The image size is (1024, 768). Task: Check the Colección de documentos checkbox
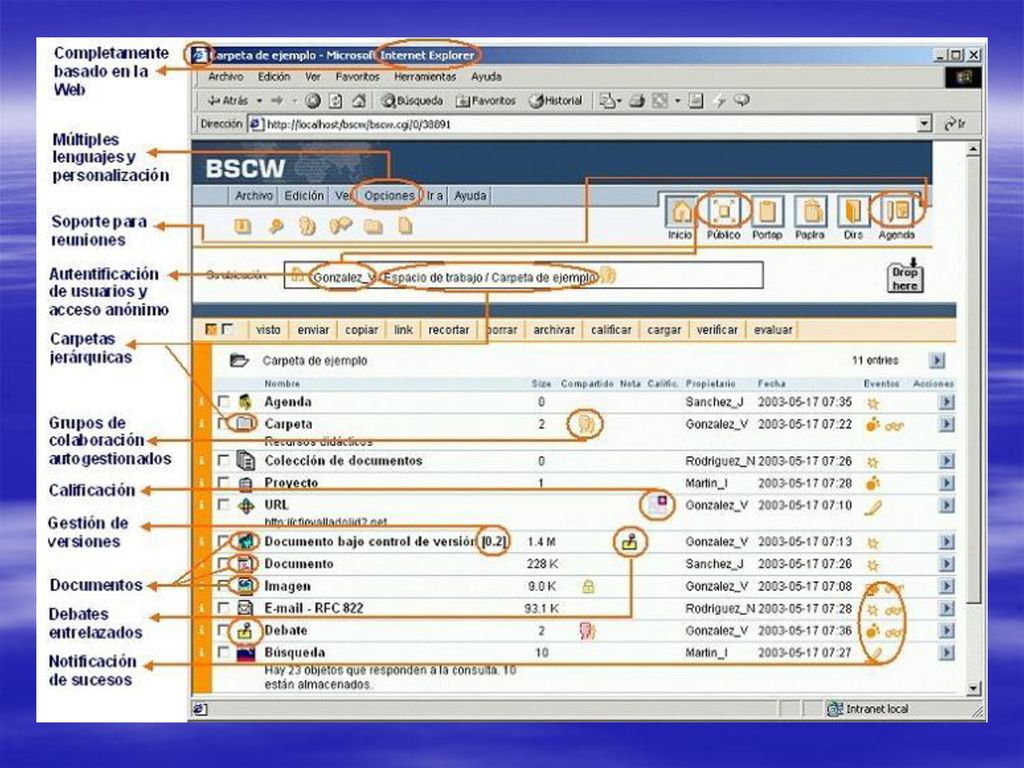point(223,460)
